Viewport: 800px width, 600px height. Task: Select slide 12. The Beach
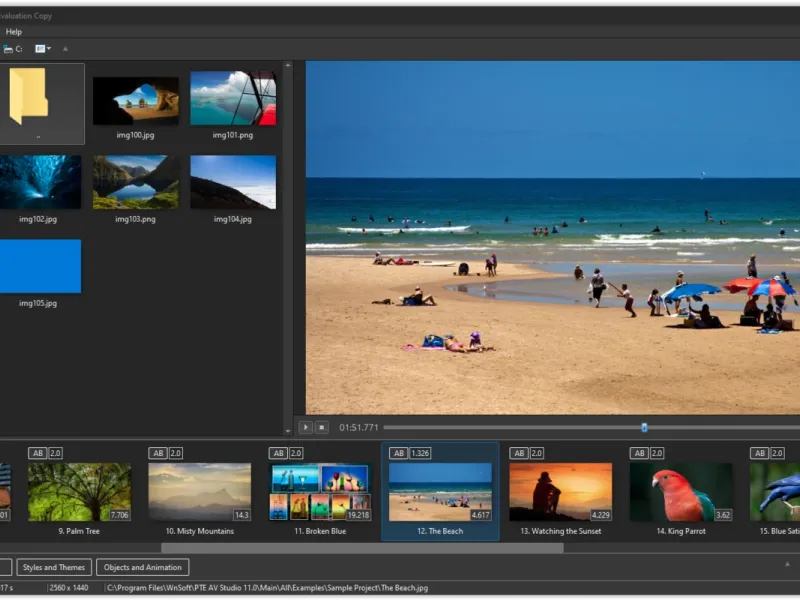click(x=440, y=492)
